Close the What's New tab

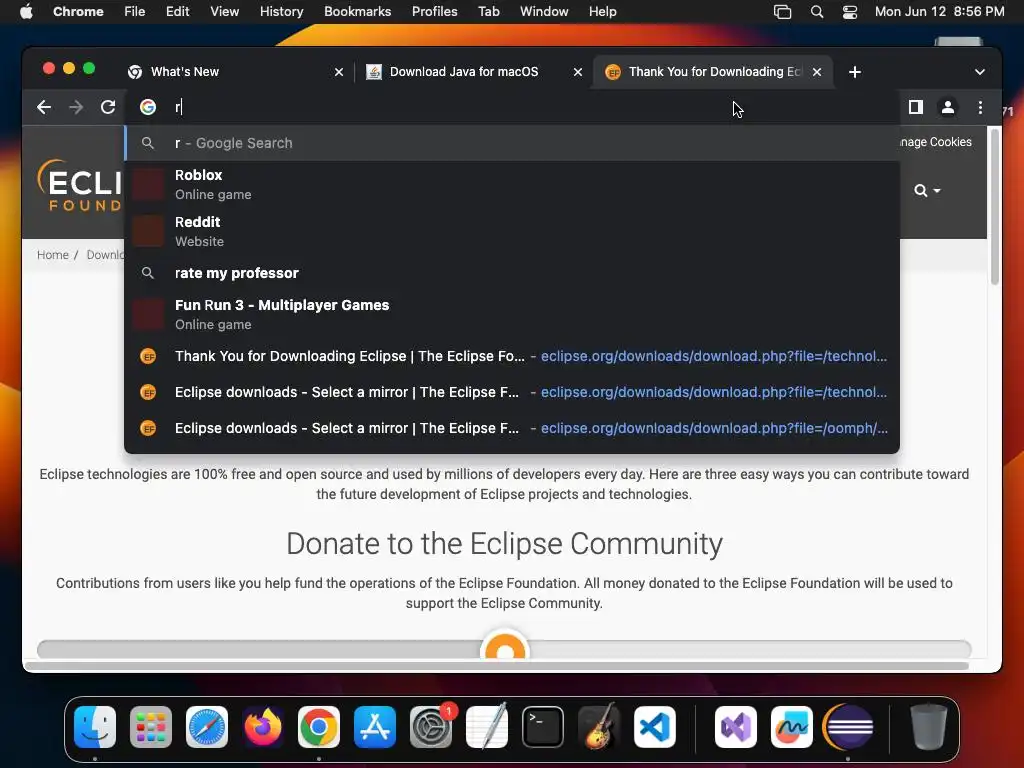point(339,72)
